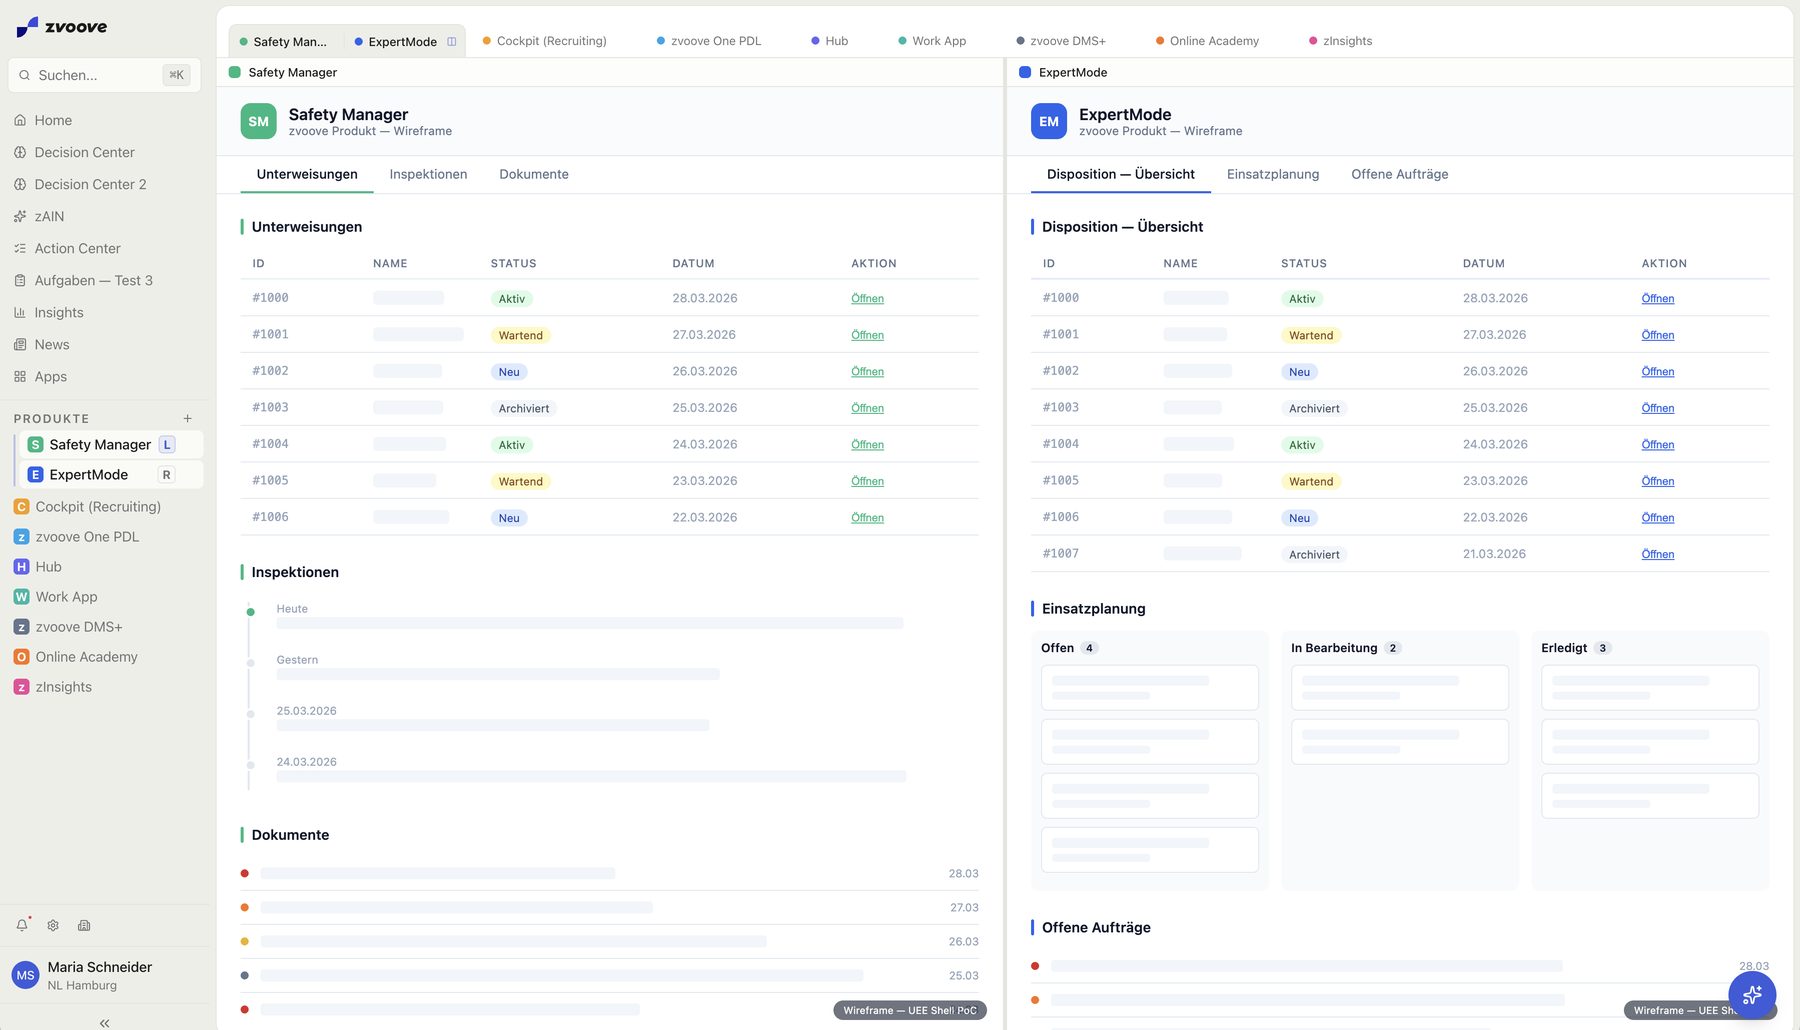The width and height of the screenshot is (1800, 1030).
Task: Click Öffnen for #1001 in Disposition table
Action: (x=1657, y=335)
